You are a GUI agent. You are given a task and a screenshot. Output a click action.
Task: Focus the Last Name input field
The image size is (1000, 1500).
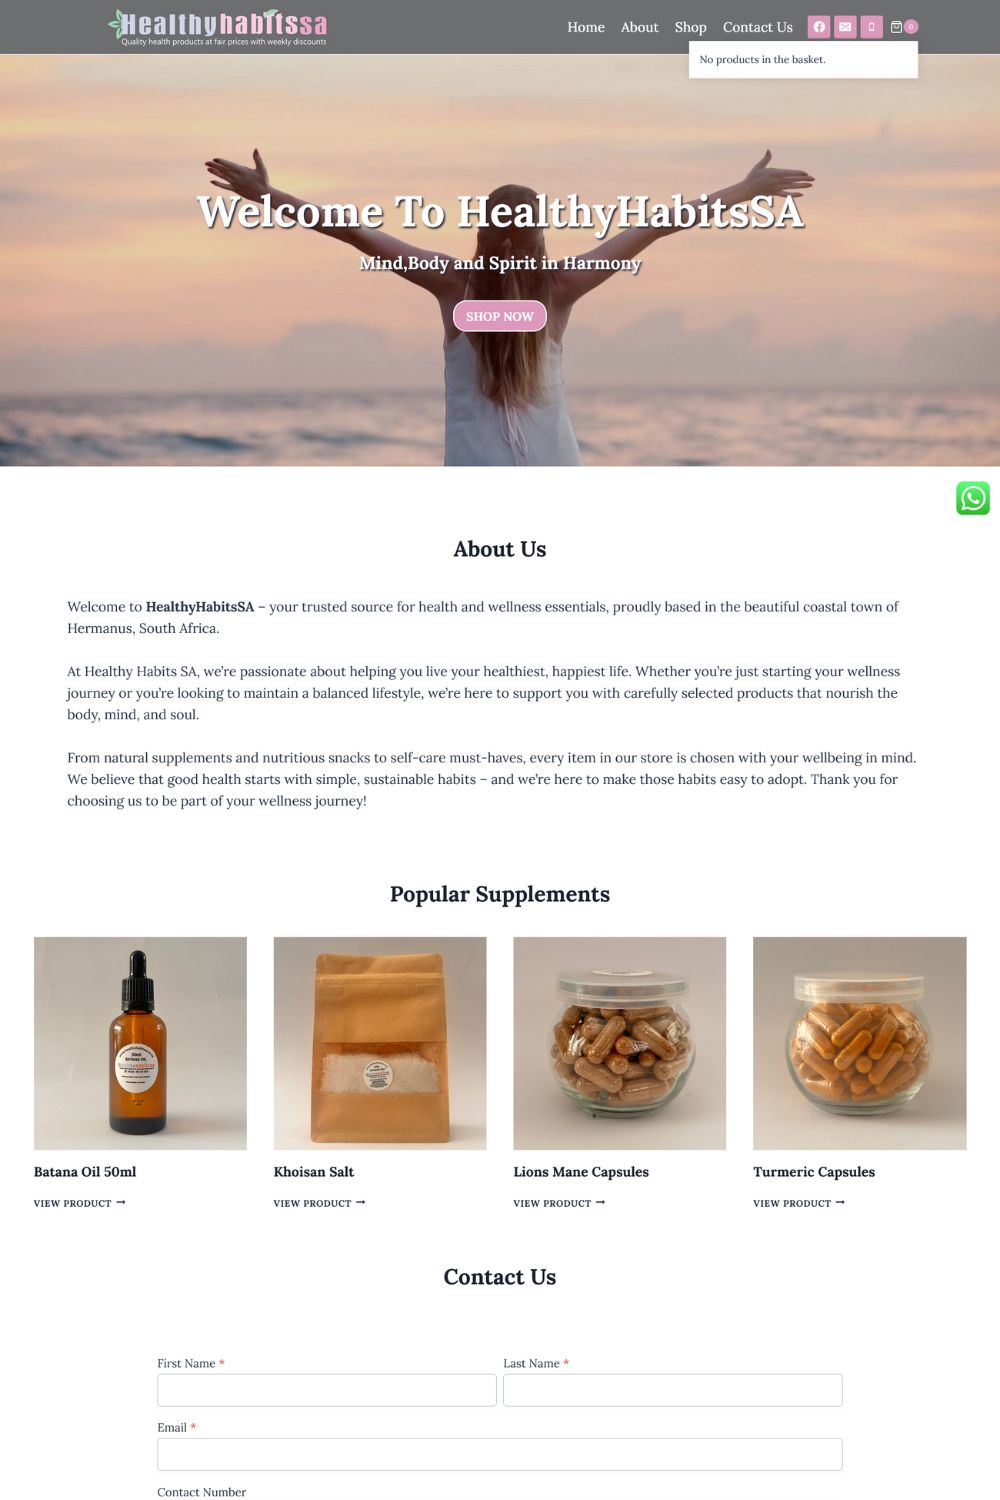point(673,1390)
